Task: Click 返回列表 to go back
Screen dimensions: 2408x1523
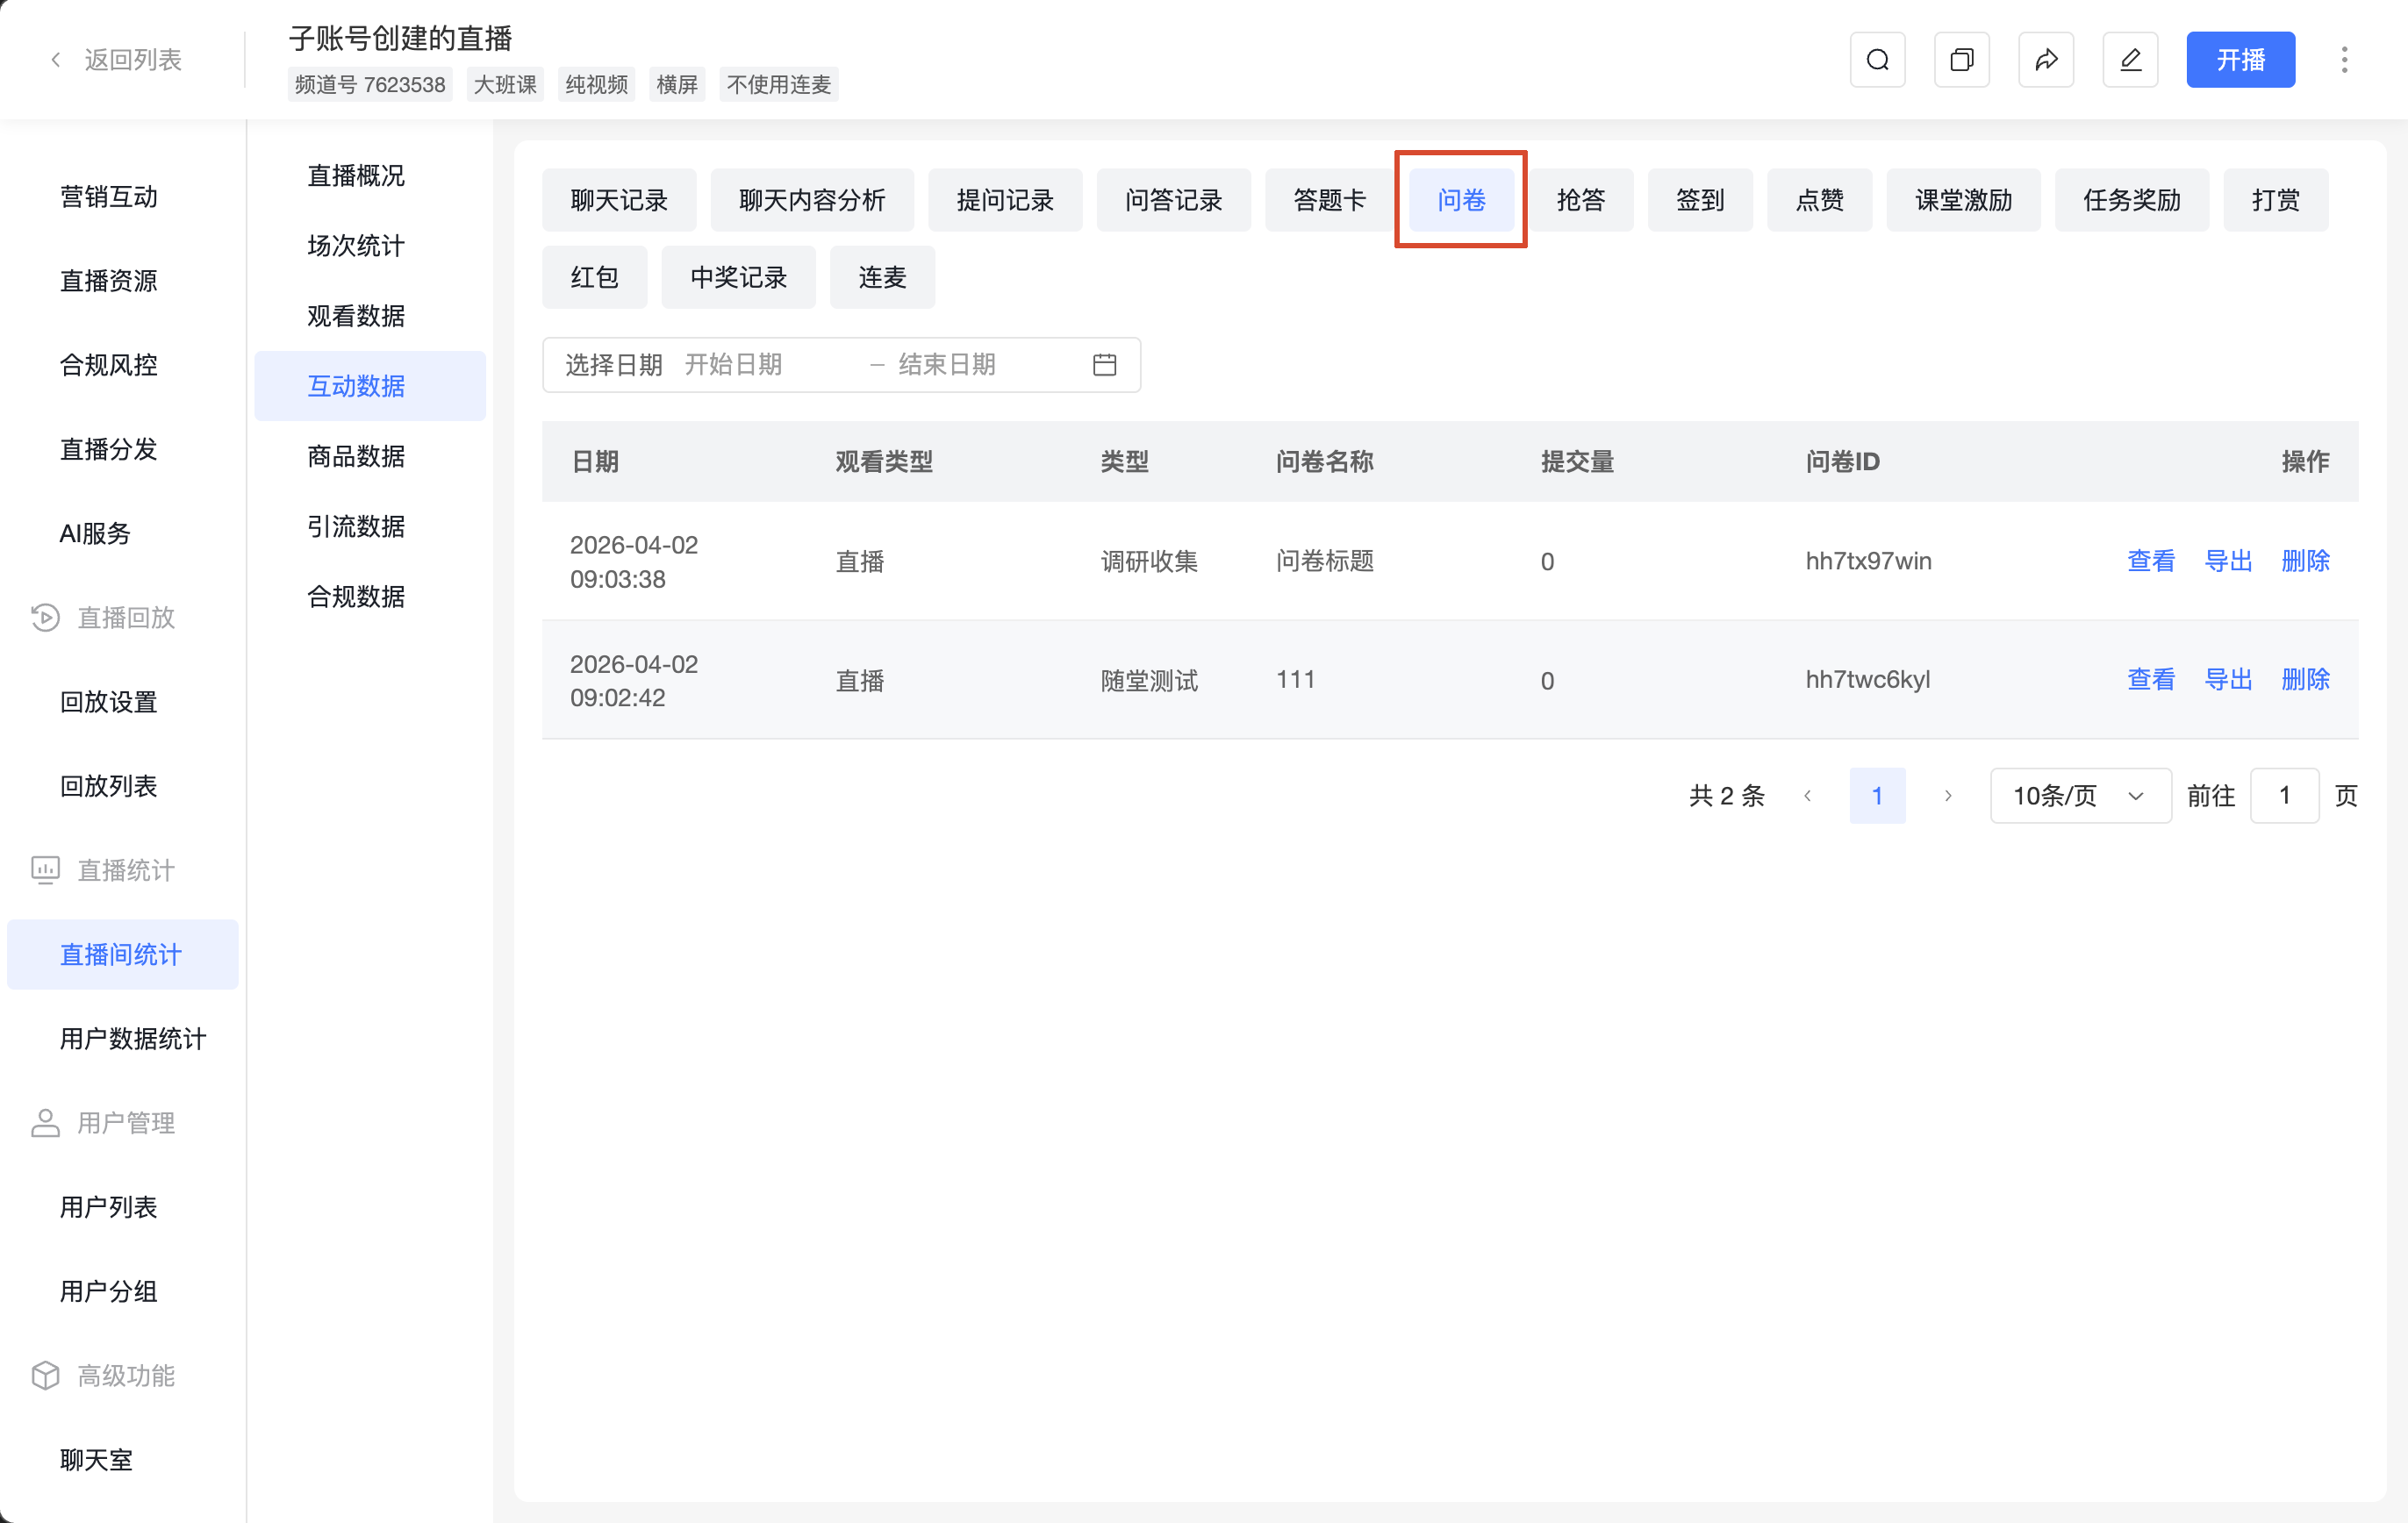Action: (133, 60)
